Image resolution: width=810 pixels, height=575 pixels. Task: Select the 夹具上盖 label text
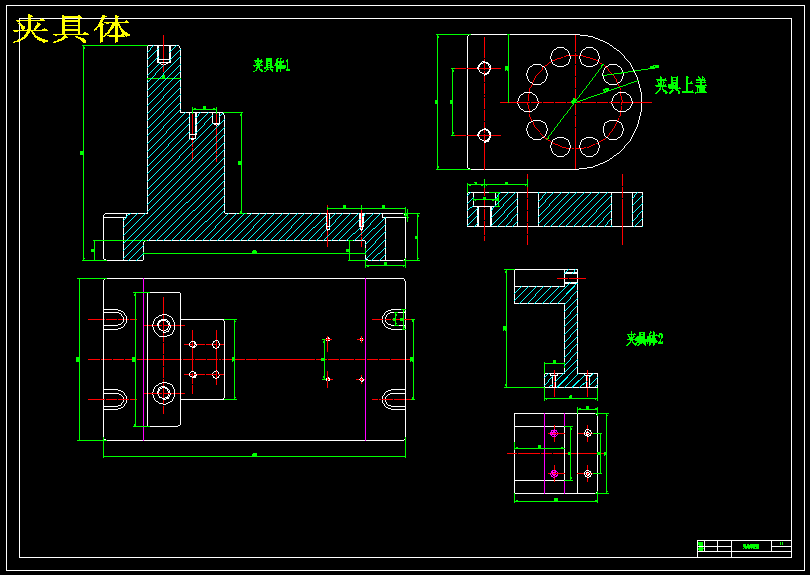coord(681,85)
